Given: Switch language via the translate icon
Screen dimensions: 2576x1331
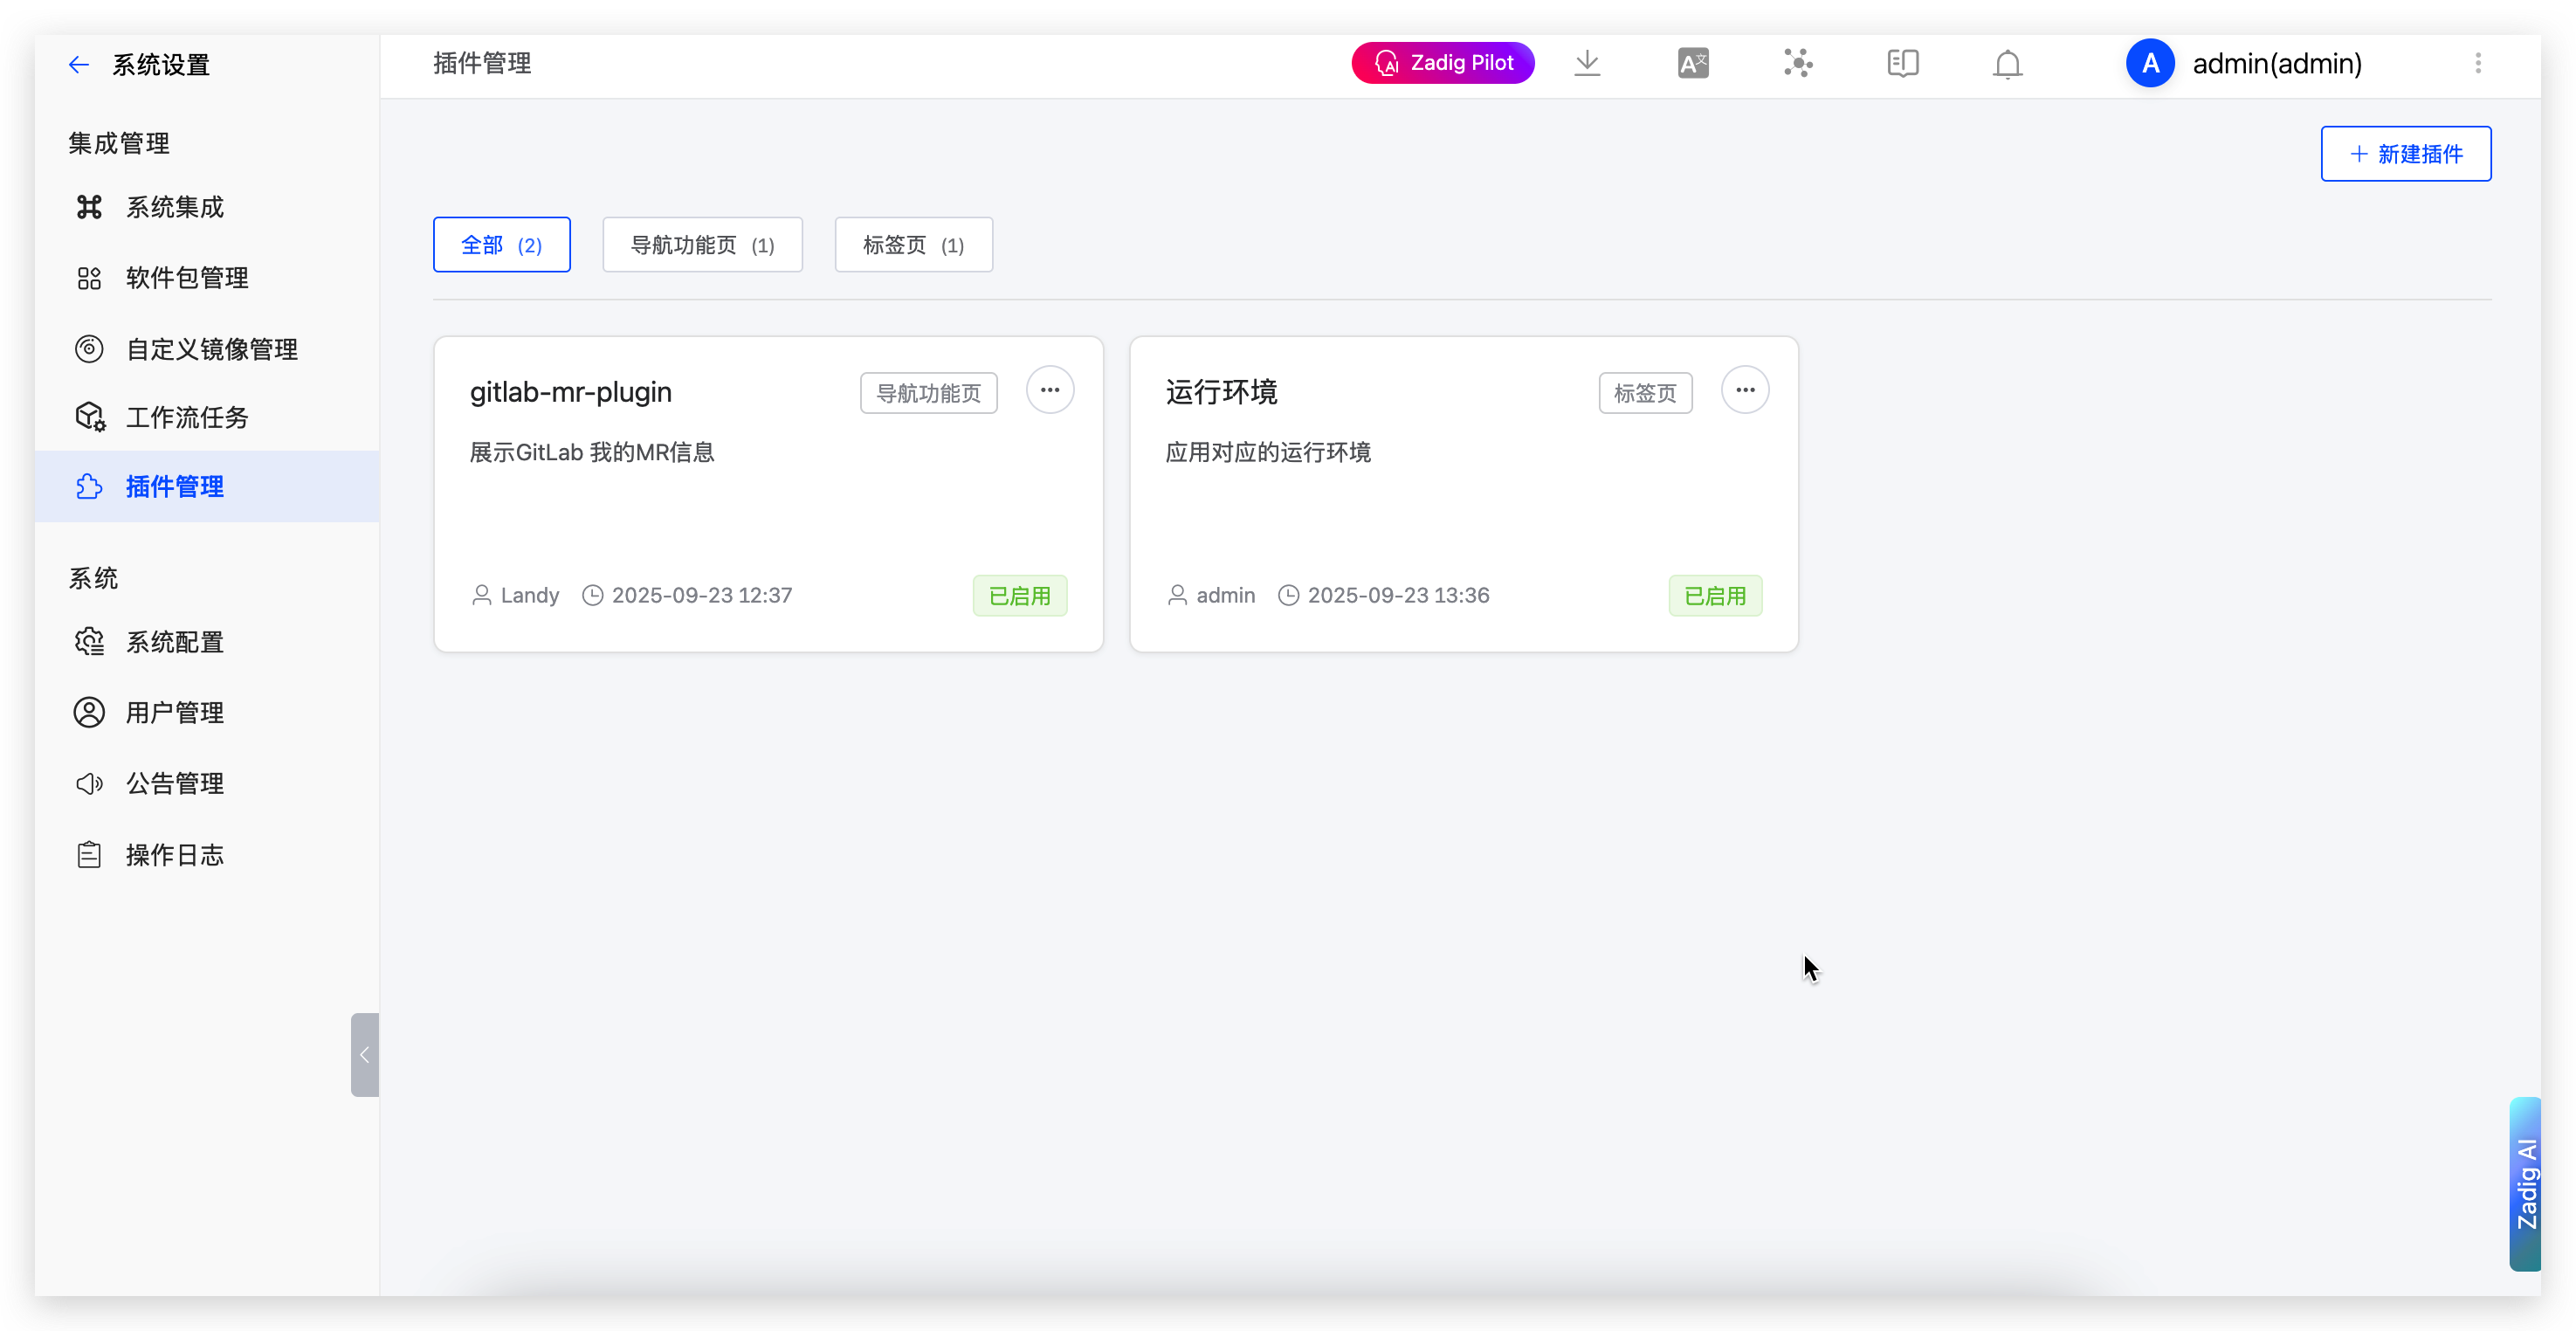Looking at the screenshot, I should (x=1693, y=63).
